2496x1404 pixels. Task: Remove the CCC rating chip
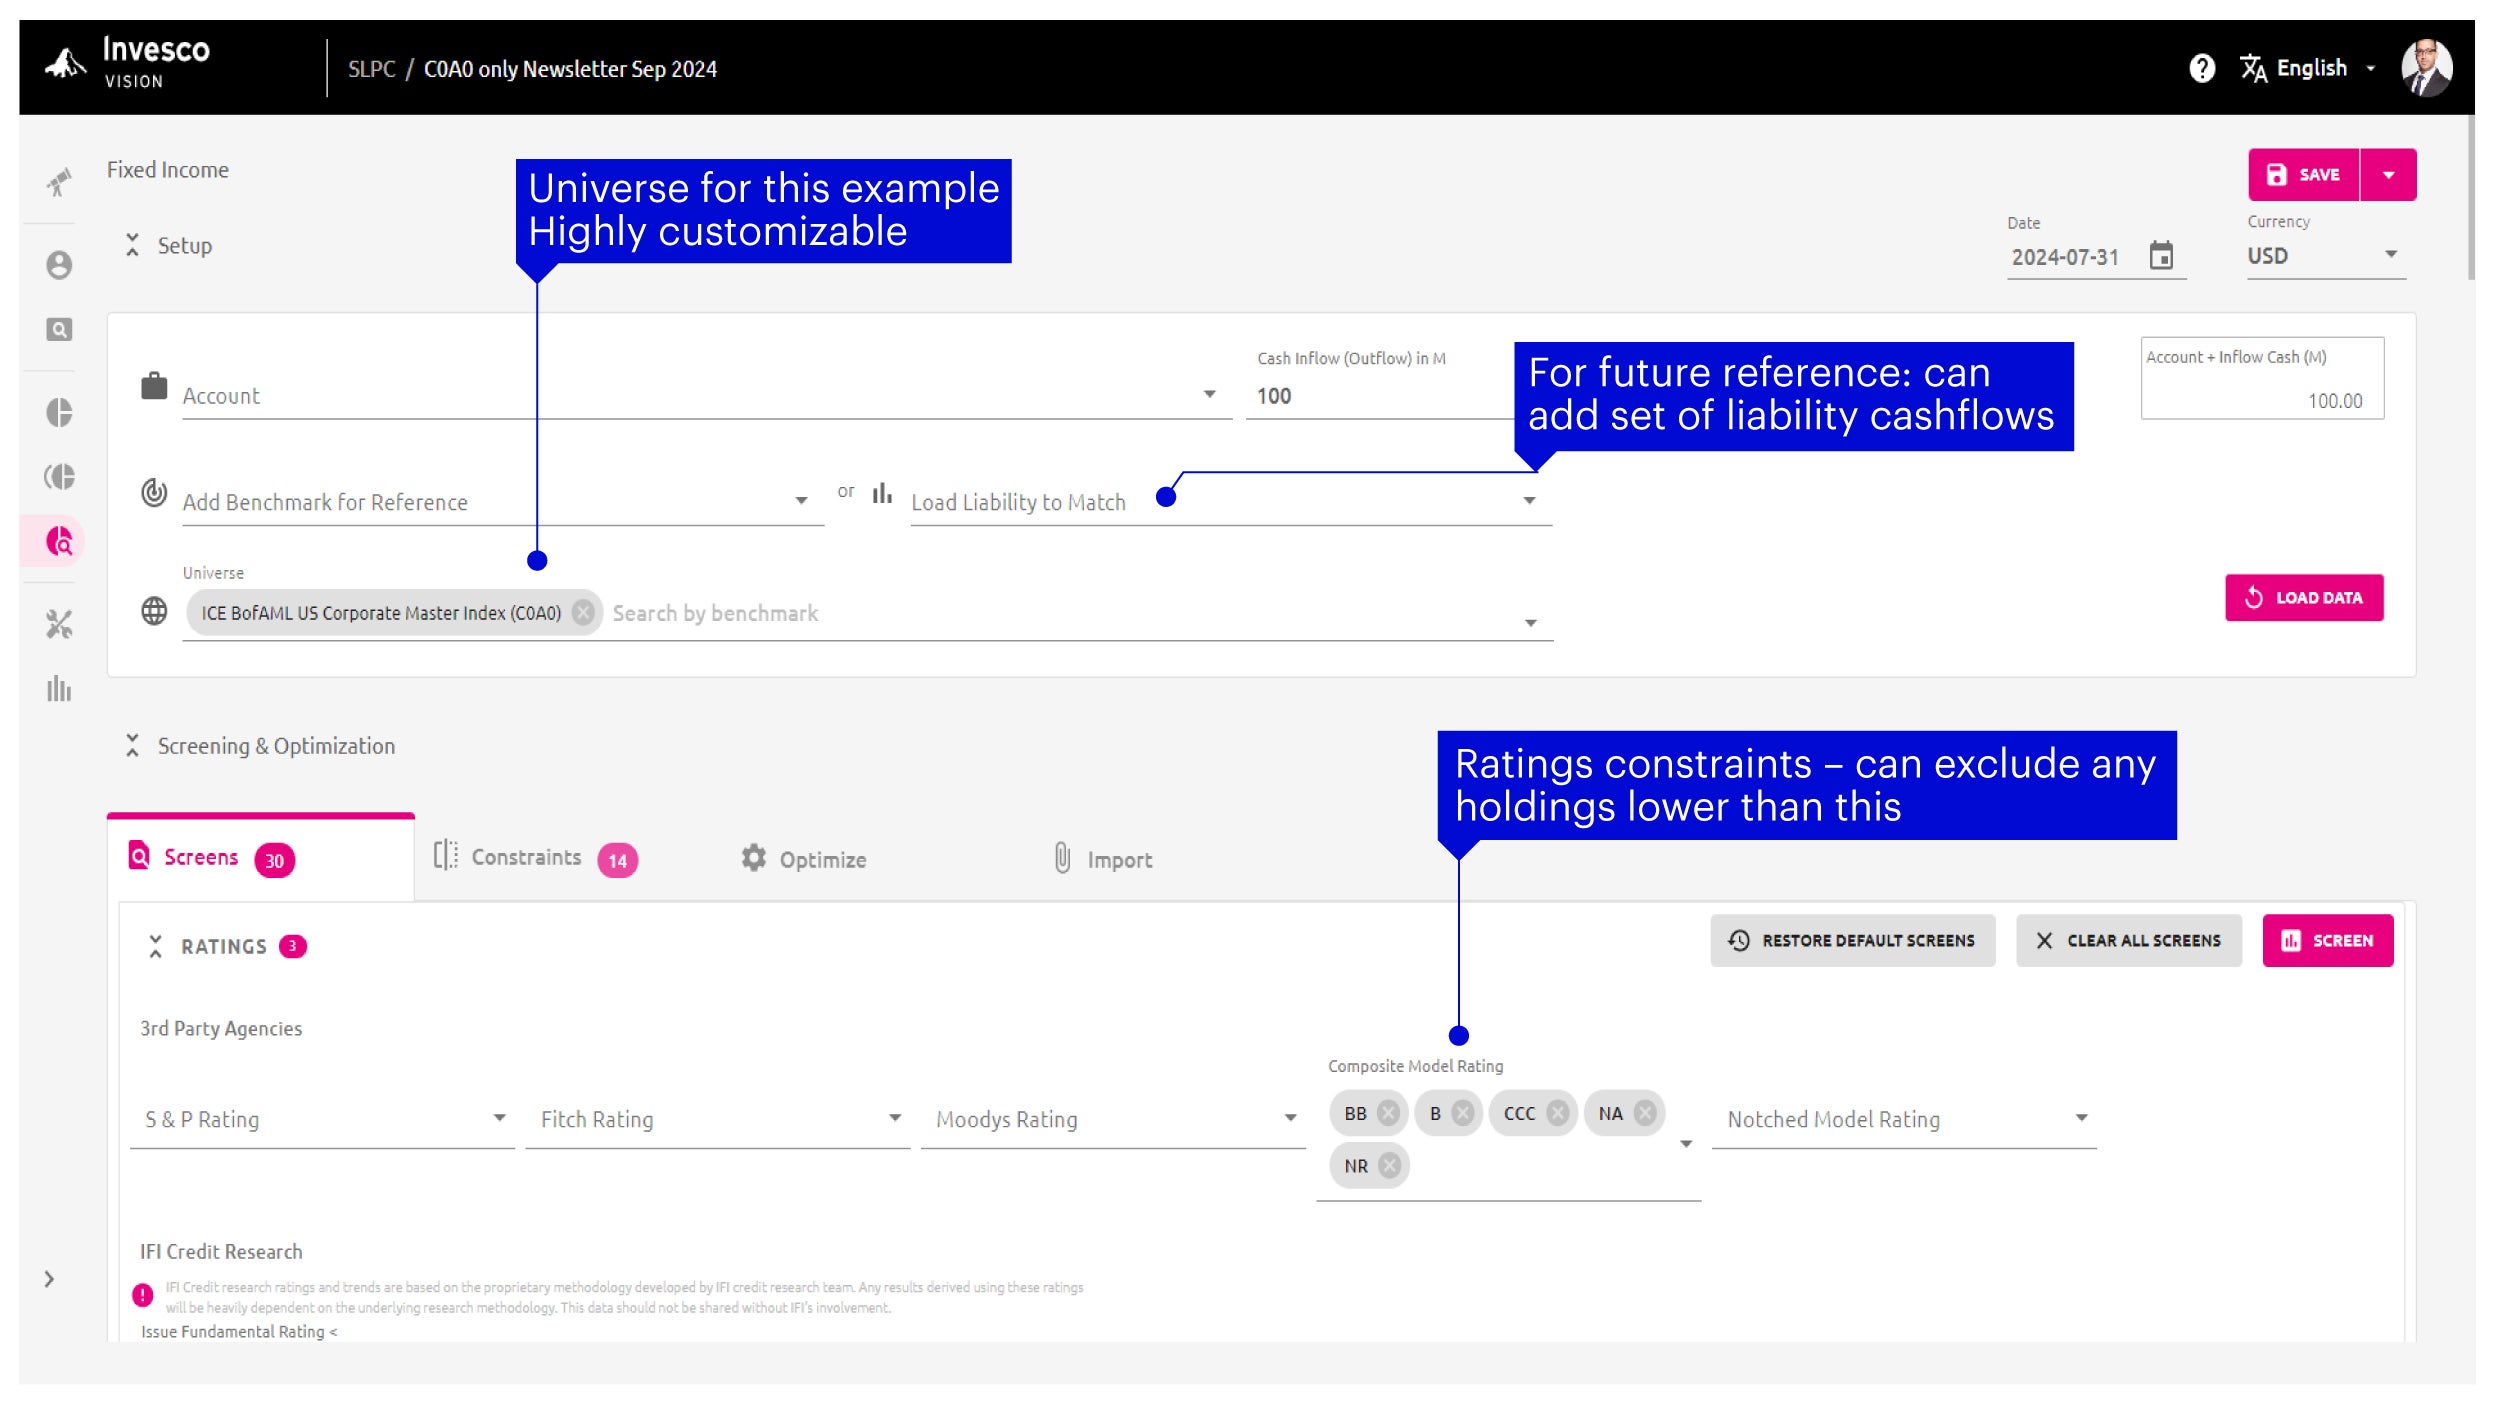click(1557, 1113)
